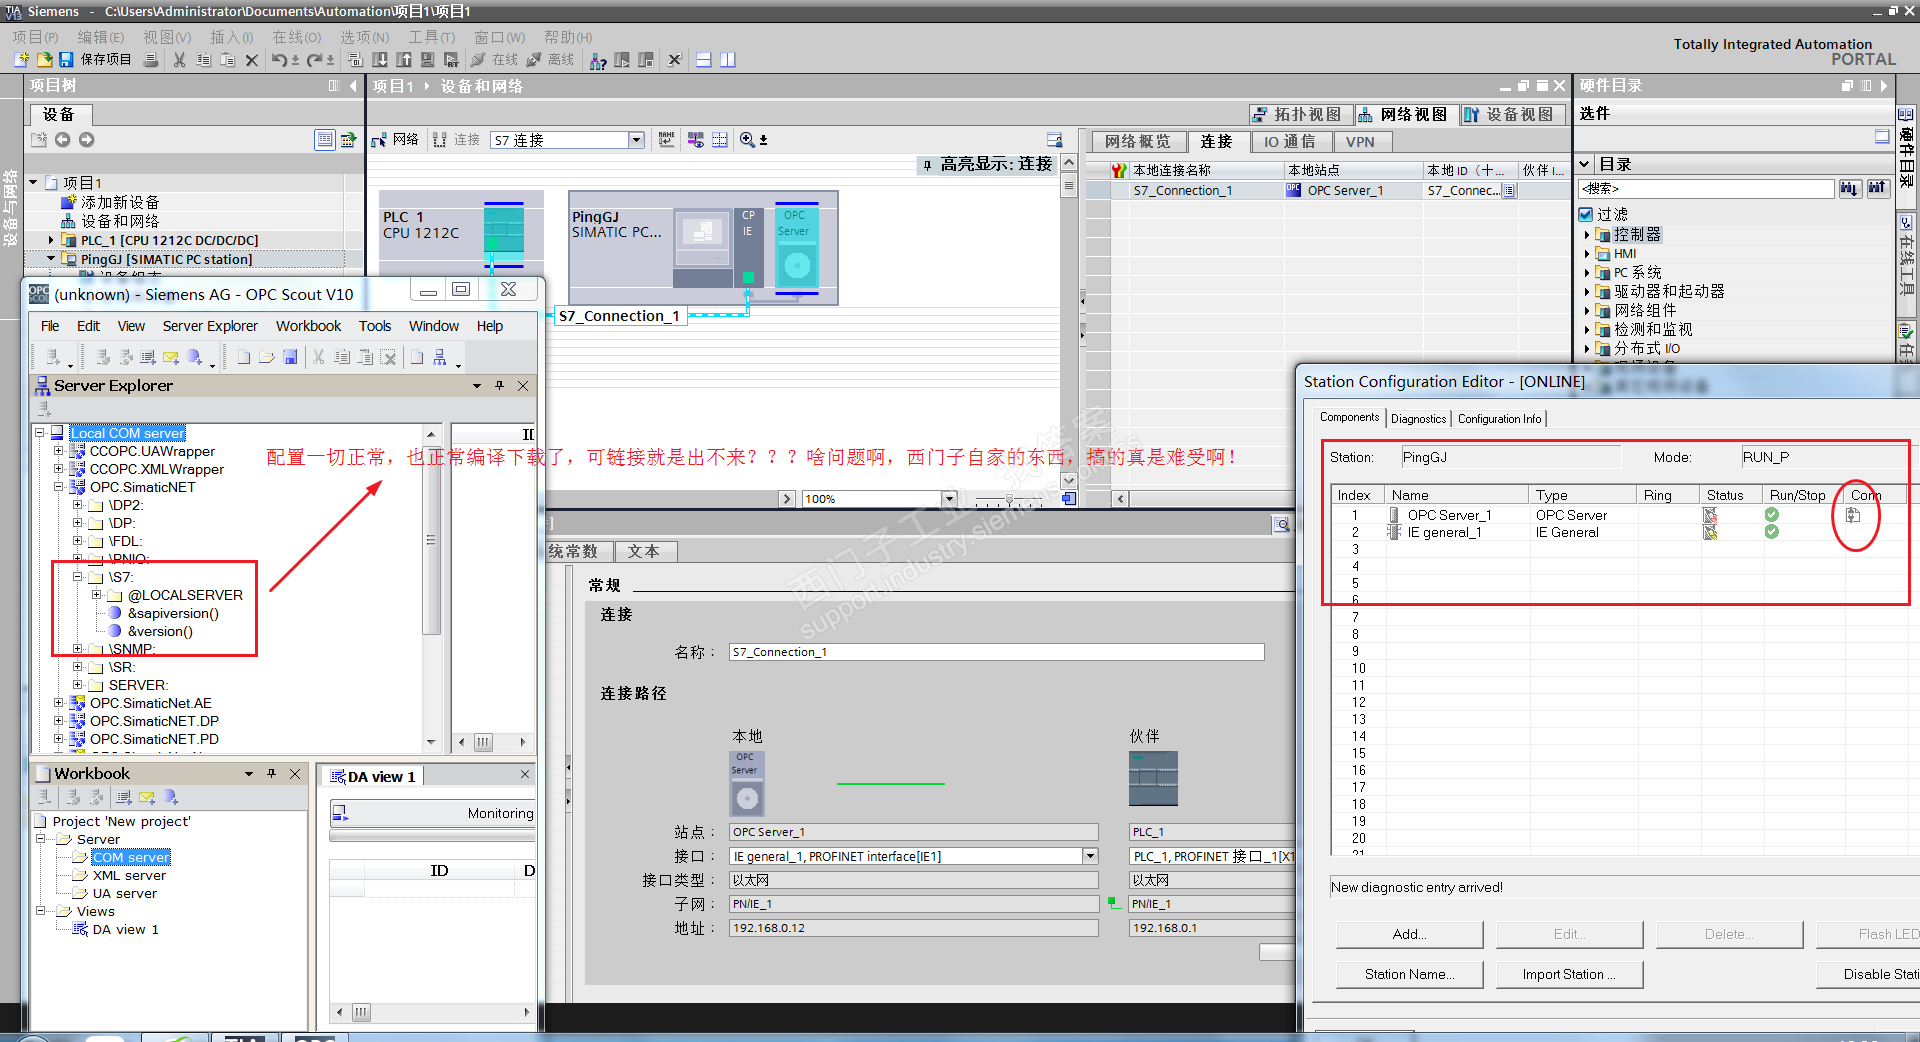The width and height of the screenshot is (1920, 1042).
Task: Click the go online icon
Action: (479, 60)
